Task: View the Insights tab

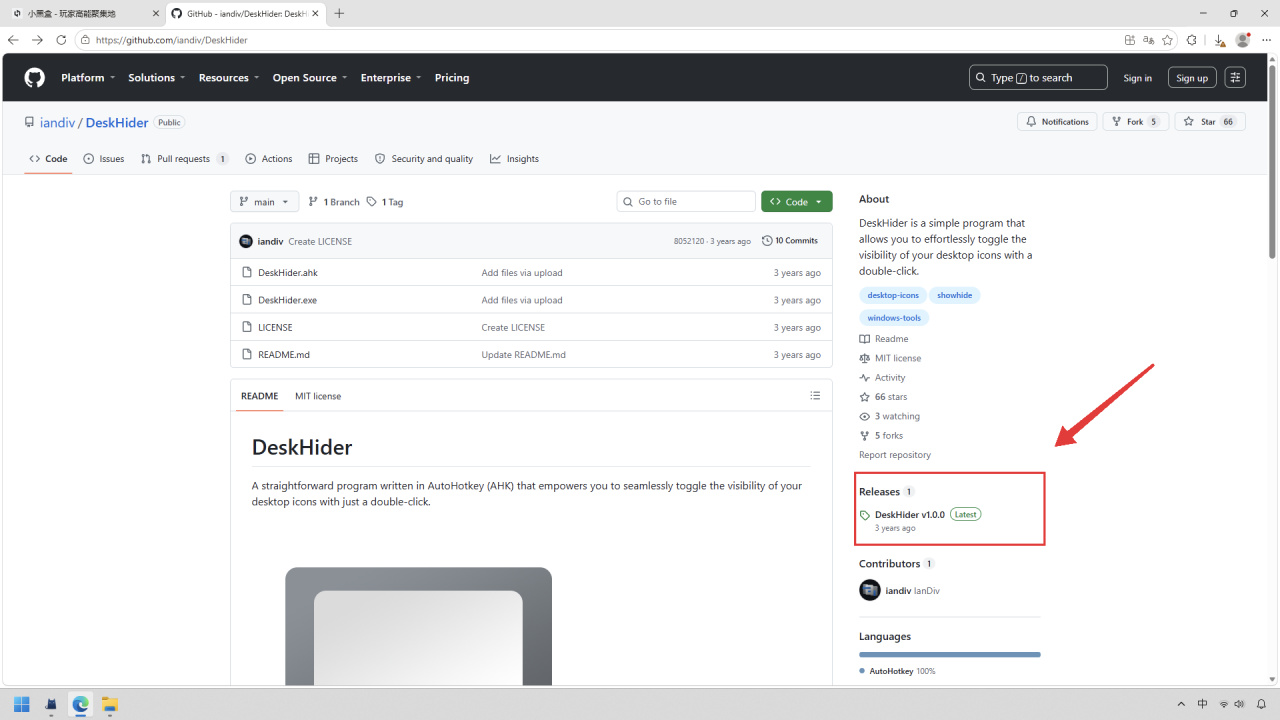Action: (514, 159)
